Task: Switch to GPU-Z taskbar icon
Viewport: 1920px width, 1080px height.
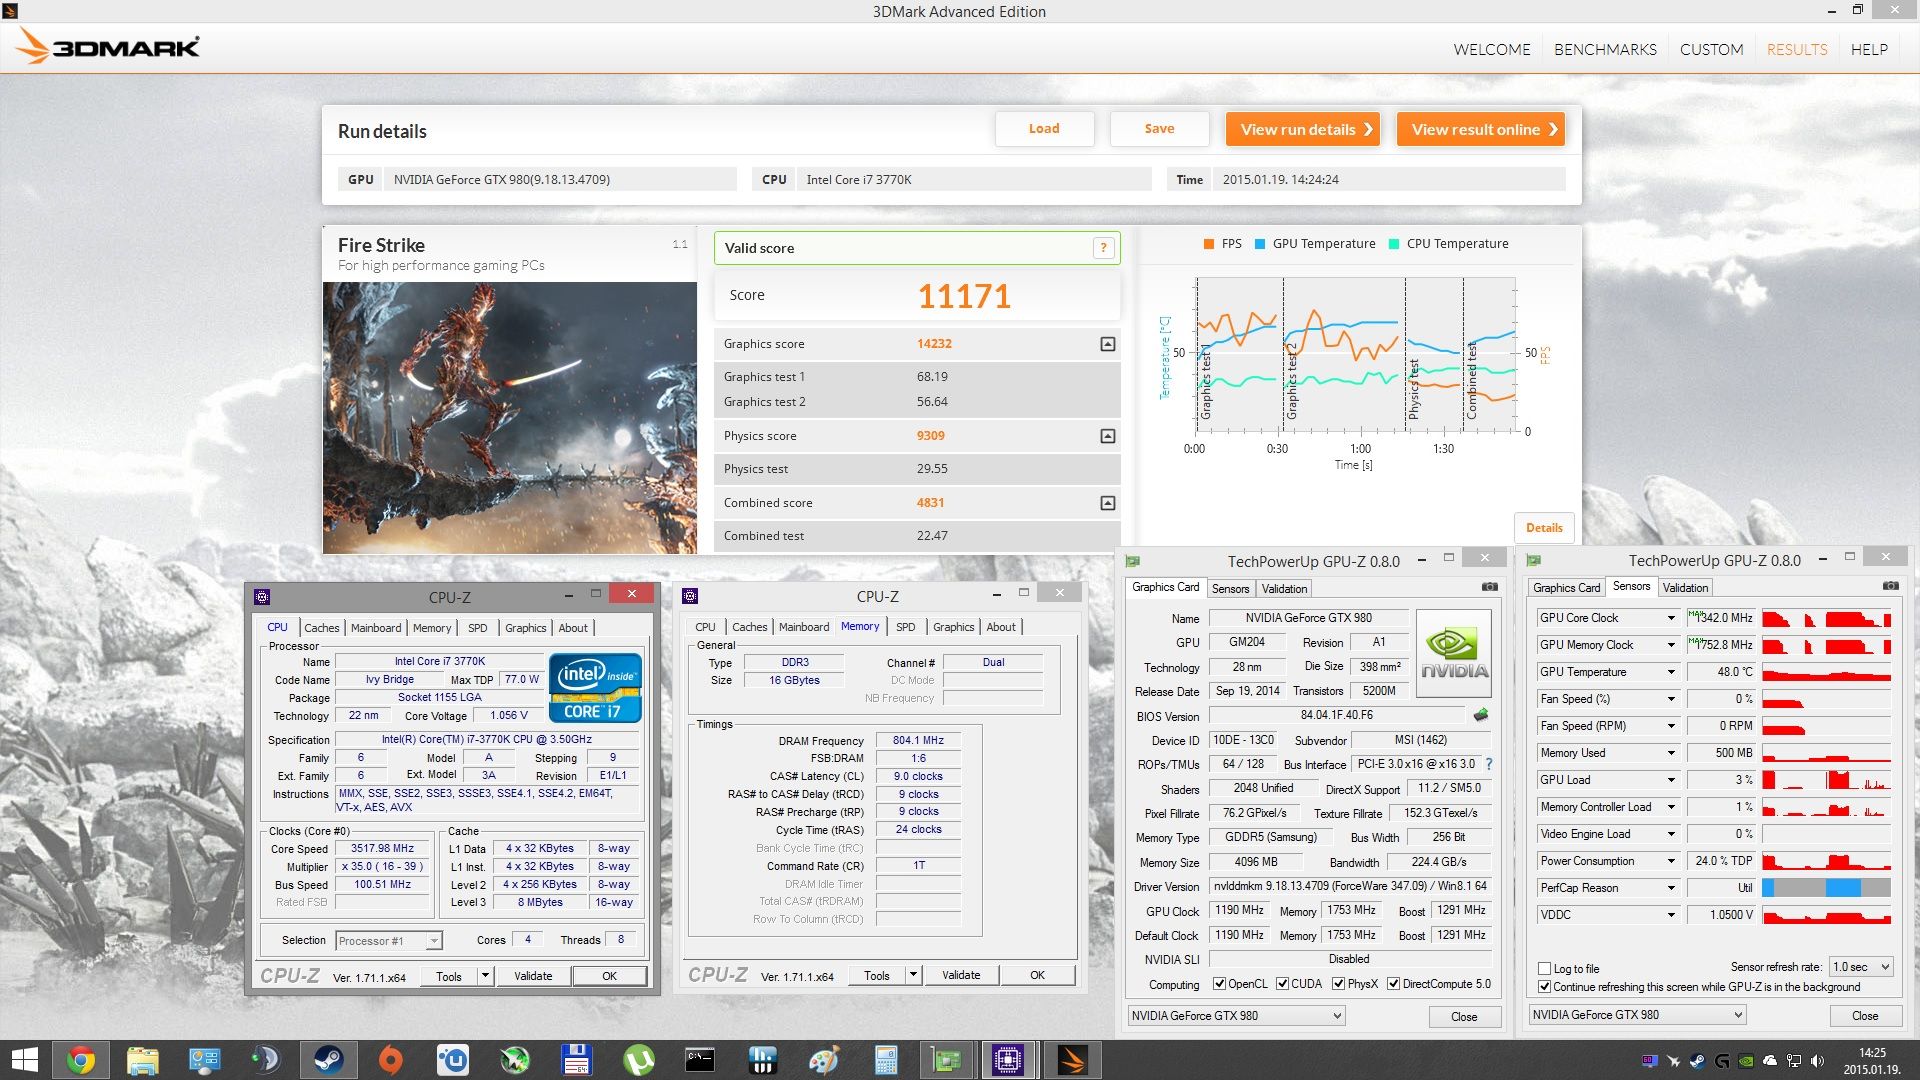Action: click(x=946, y=1060)
